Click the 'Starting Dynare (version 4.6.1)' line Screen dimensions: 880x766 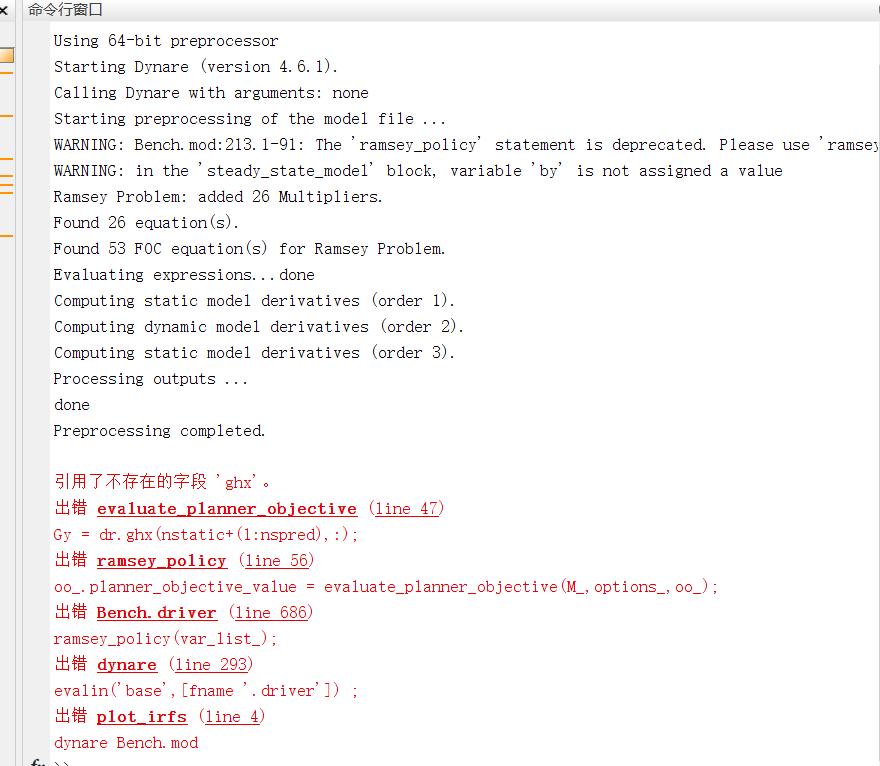coord(196,67)
